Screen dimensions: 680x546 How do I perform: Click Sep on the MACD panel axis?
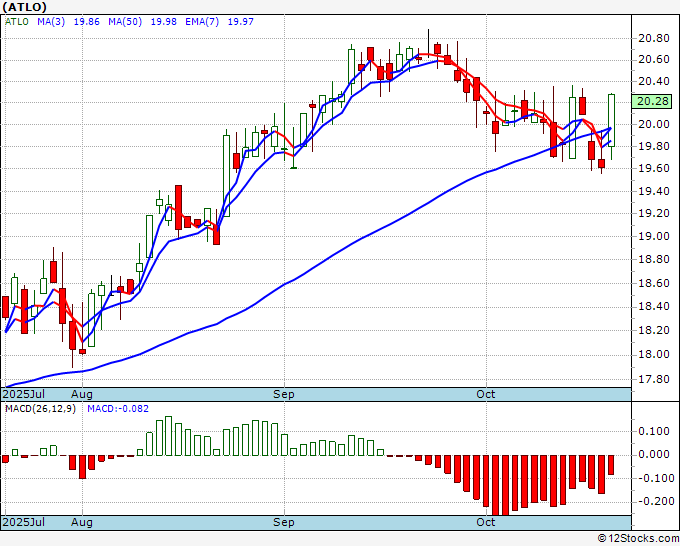284,522
